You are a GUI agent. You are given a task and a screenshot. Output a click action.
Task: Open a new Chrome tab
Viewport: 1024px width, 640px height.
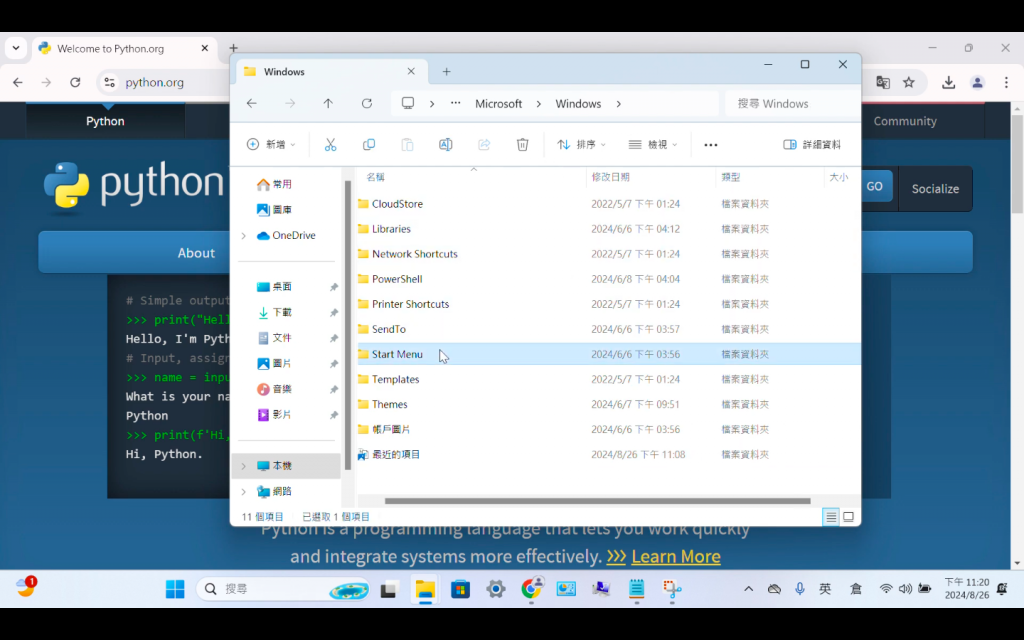click(233, 48)
